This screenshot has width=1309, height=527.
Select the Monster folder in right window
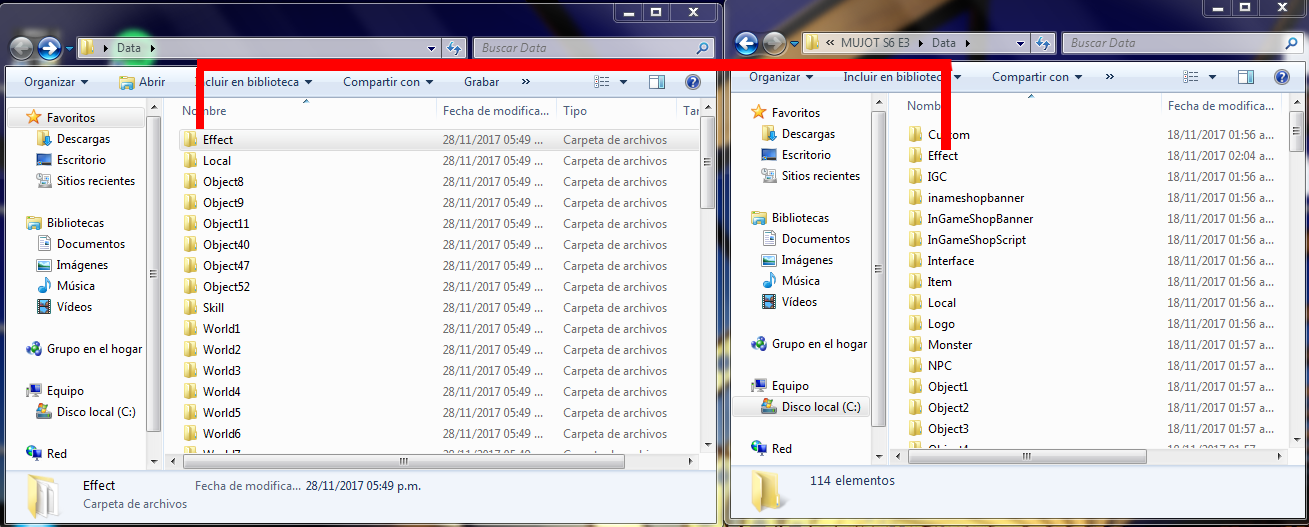(x=949, y=345)
